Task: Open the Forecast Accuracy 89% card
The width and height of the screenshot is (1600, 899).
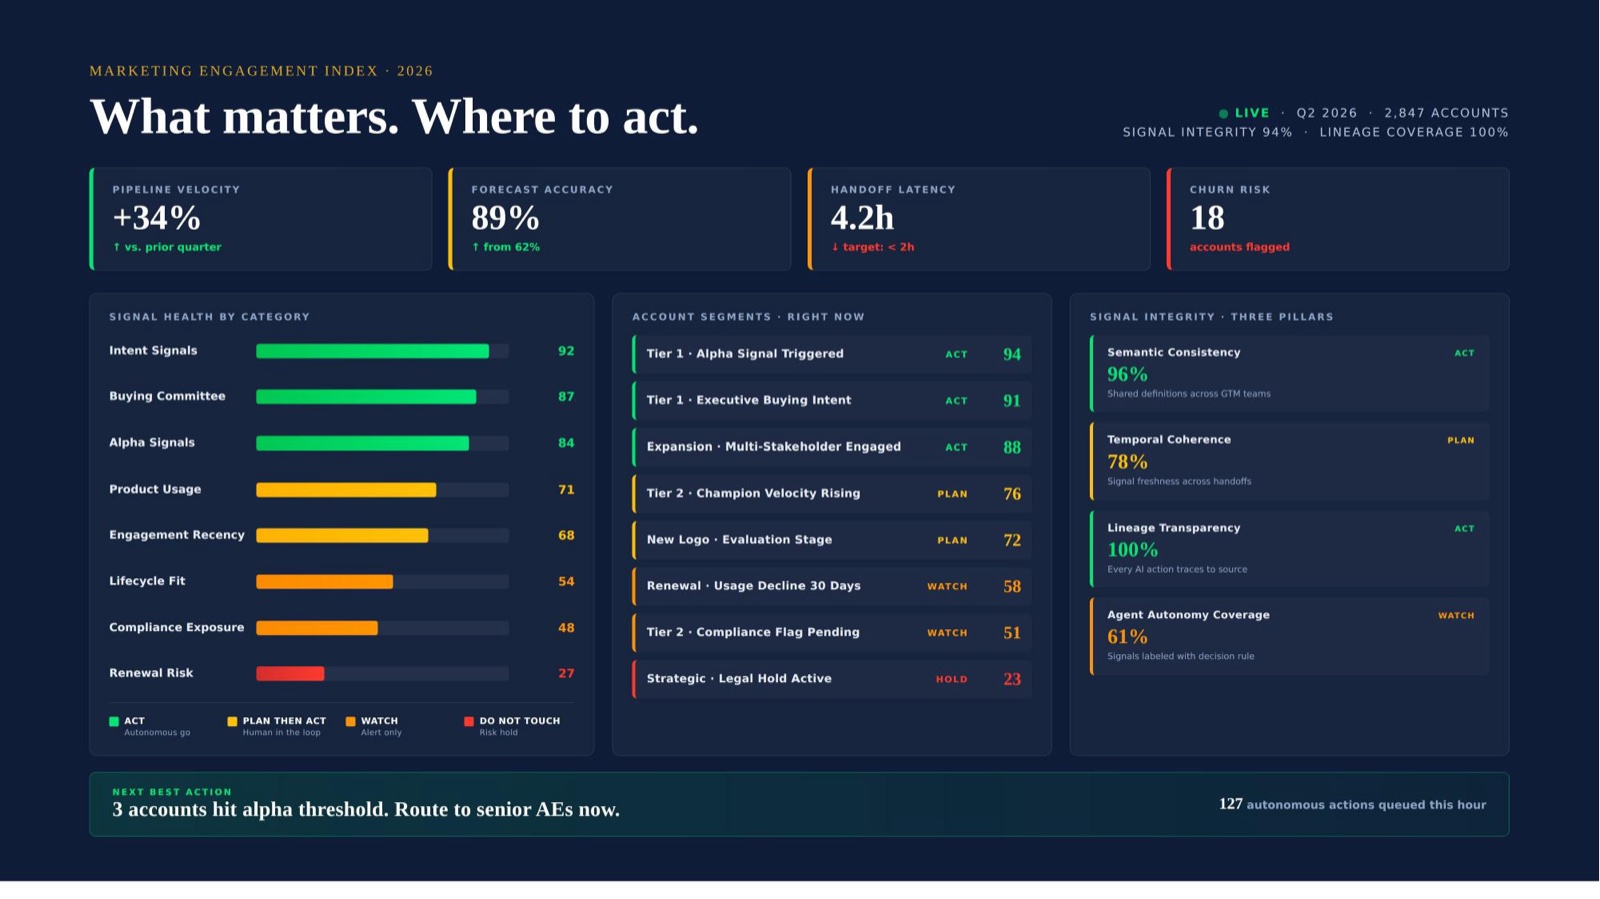Action: (x=620, y=219)
